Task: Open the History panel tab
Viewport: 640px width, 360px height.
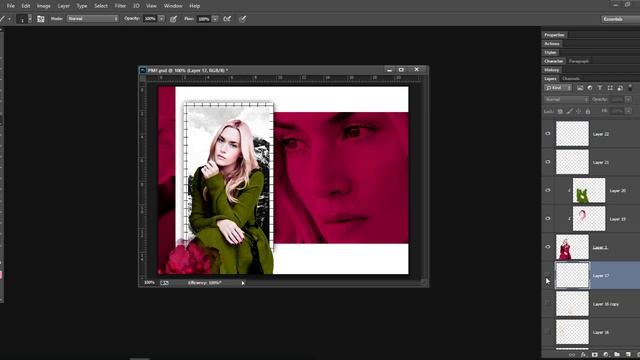Action: coord(551,70)
